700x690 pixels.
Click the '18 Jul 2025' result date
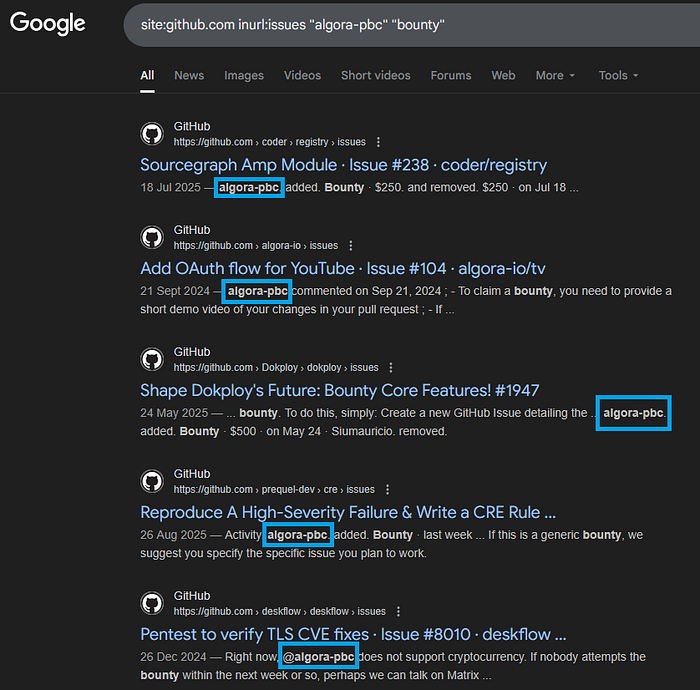(171, 187)
